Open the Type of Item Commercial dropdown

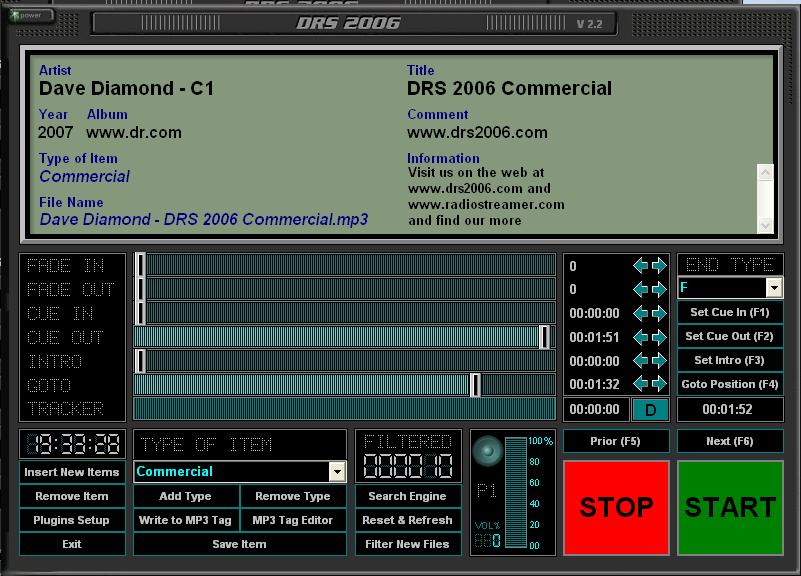(337, 472)
